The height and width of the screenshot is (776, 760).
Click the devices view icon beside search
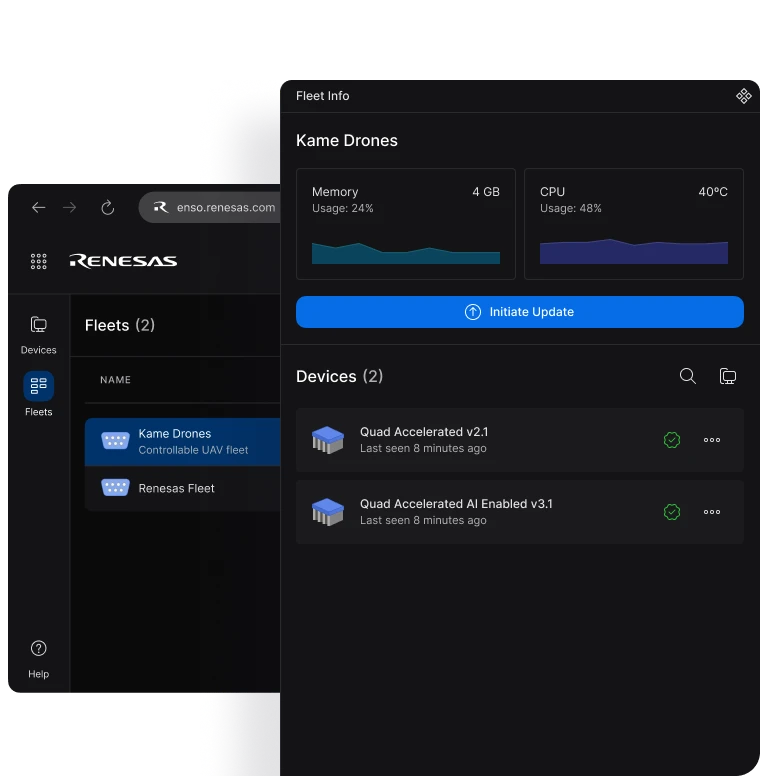[728, 376]
